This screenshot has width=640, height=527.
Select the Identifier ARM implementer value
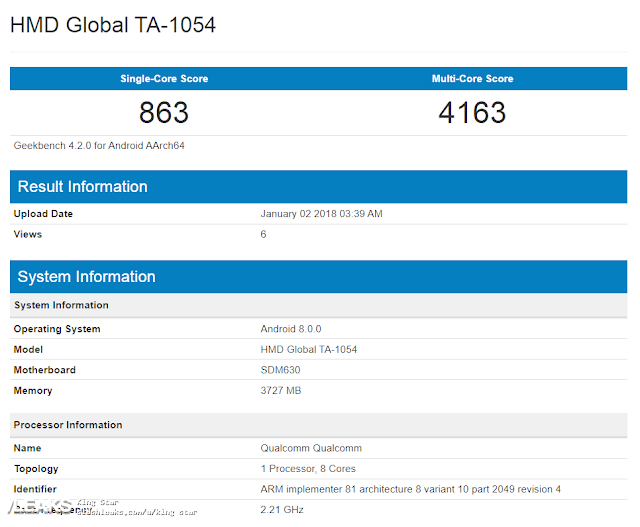click(411, 489)
